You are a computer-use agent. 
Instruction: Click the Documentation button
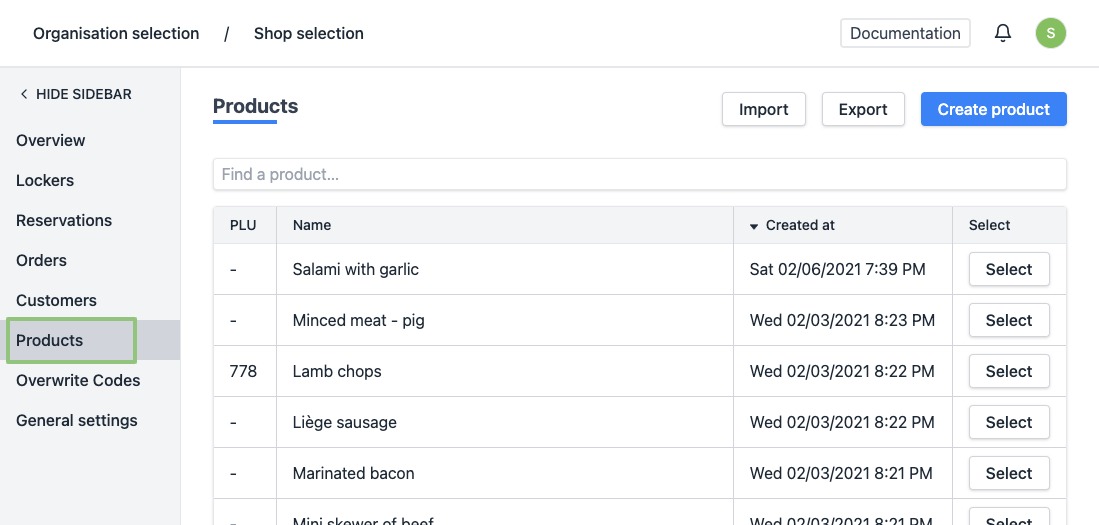pyautogui.click(x=905, y=33)
